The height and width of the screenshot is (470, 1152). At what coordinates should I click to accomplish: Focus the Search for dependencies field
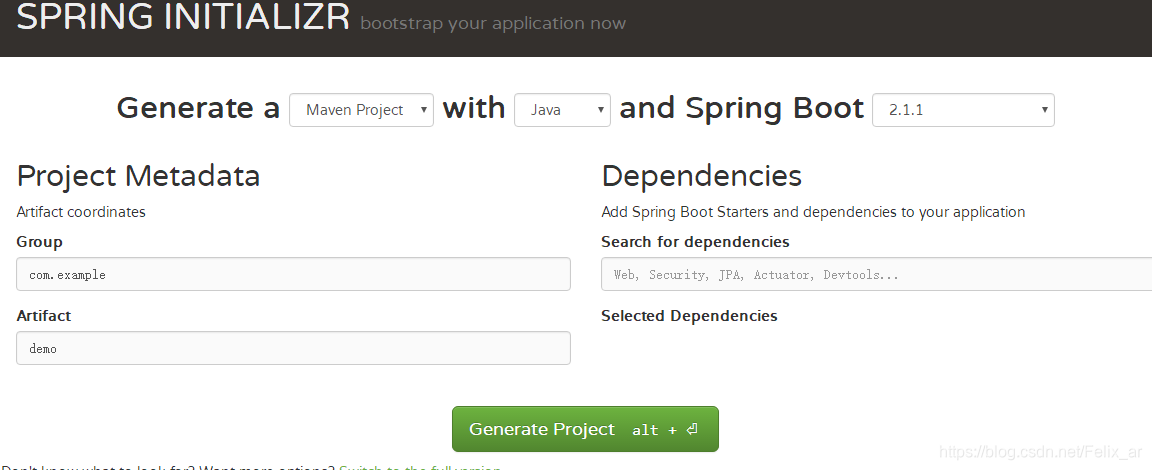pyautogui.click(x=876, y=274)
